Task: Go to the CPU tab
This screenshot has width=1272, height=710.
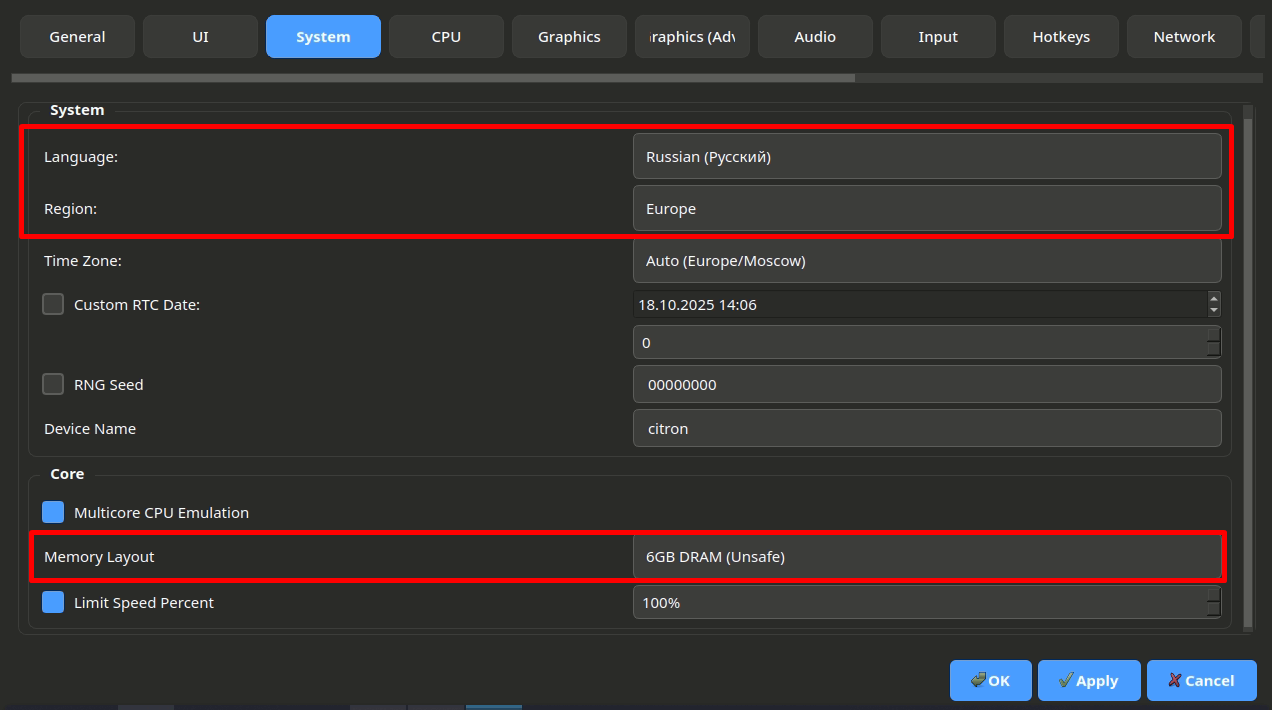Action: [x=446, y=37]
